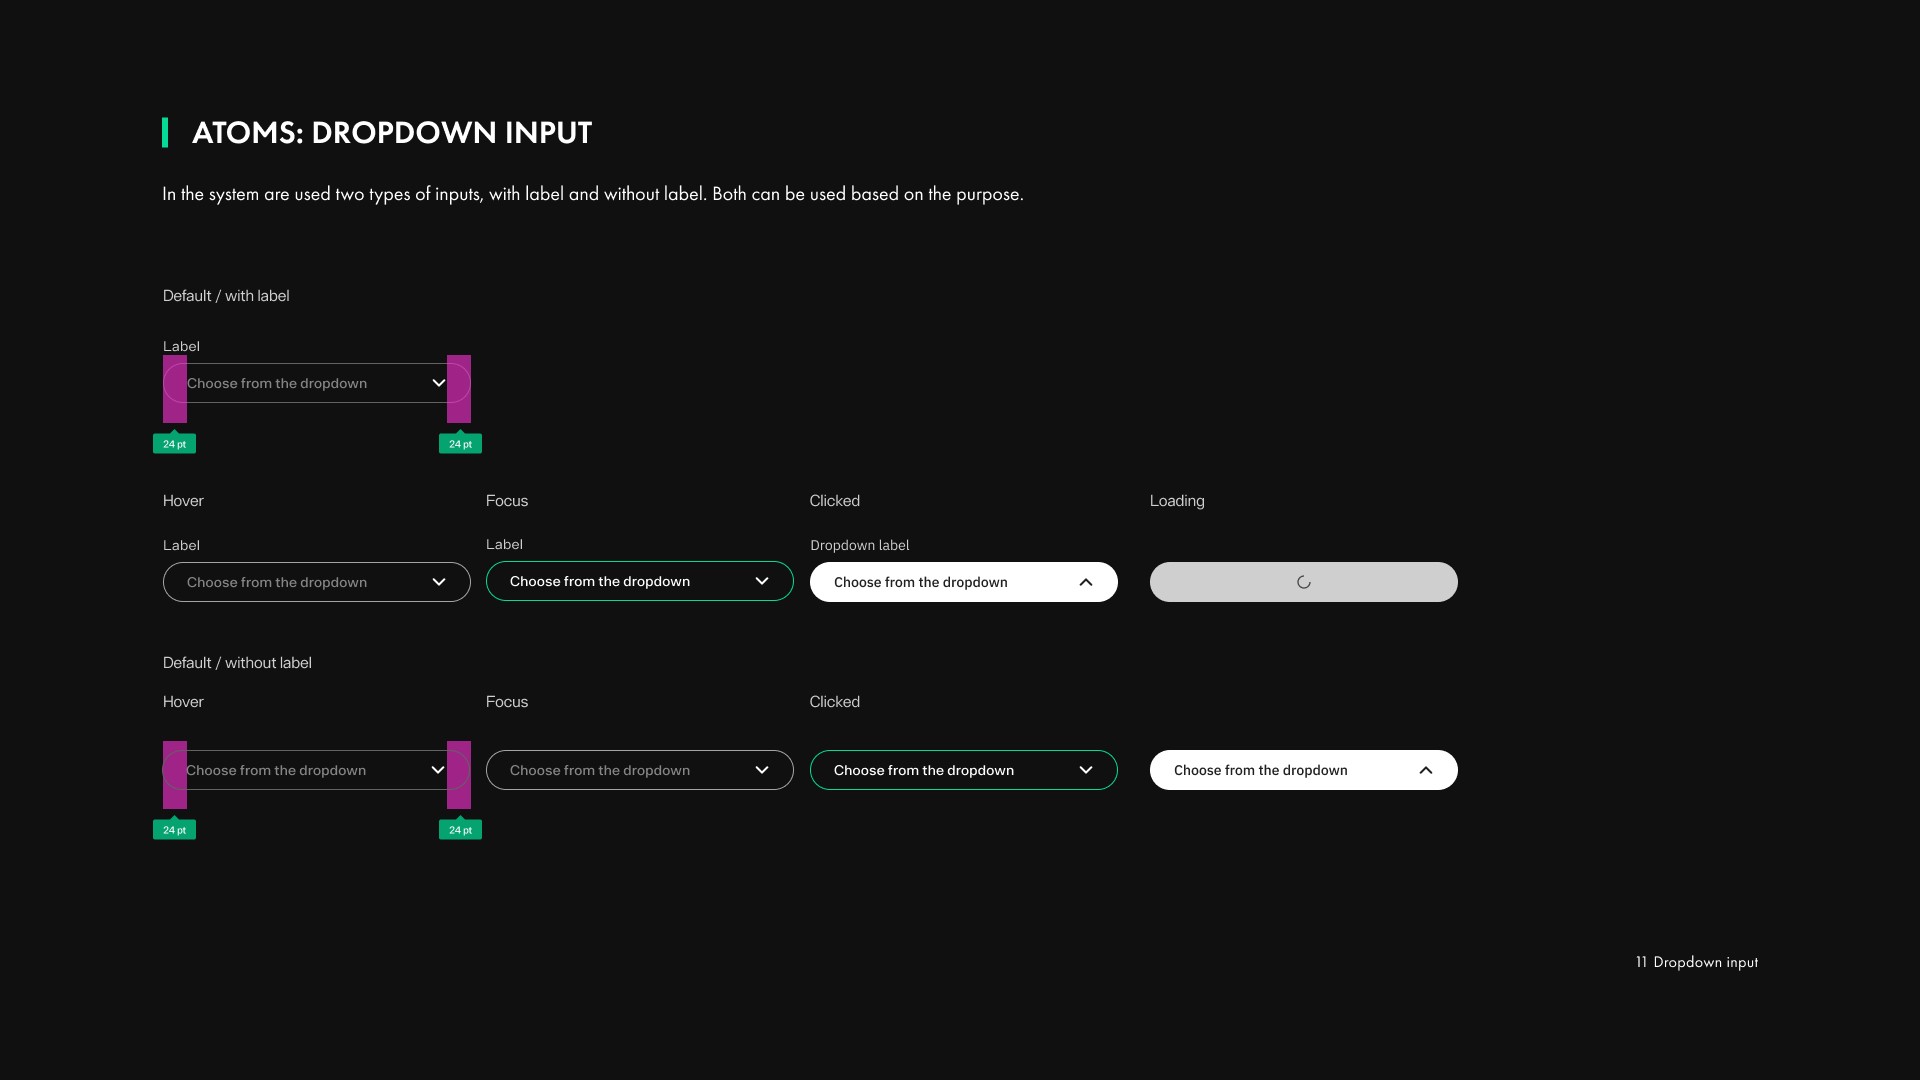Click up-chevron in bottom-right white dropdown
Image resolution: width=1920 pixels, height=1080 pixels.
point(1425,770)
